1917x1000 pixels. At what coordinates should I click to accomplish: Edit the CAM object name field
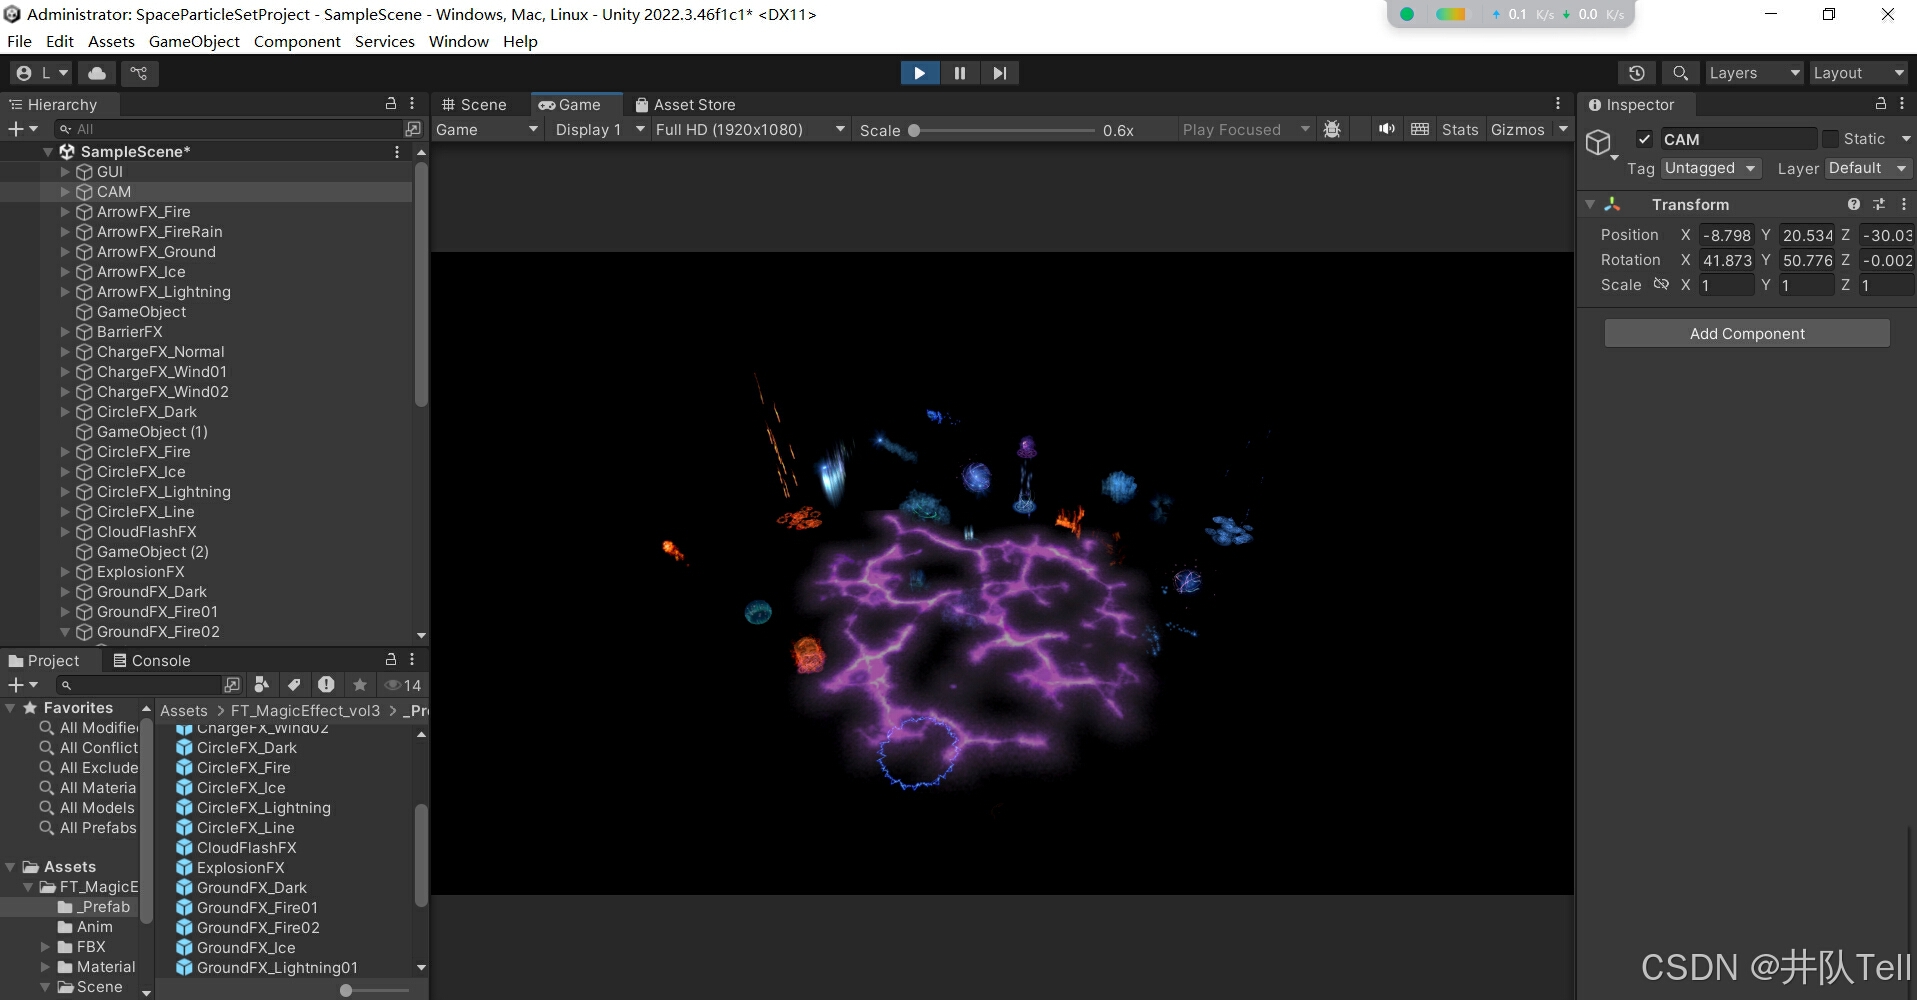coord(1738,139)
